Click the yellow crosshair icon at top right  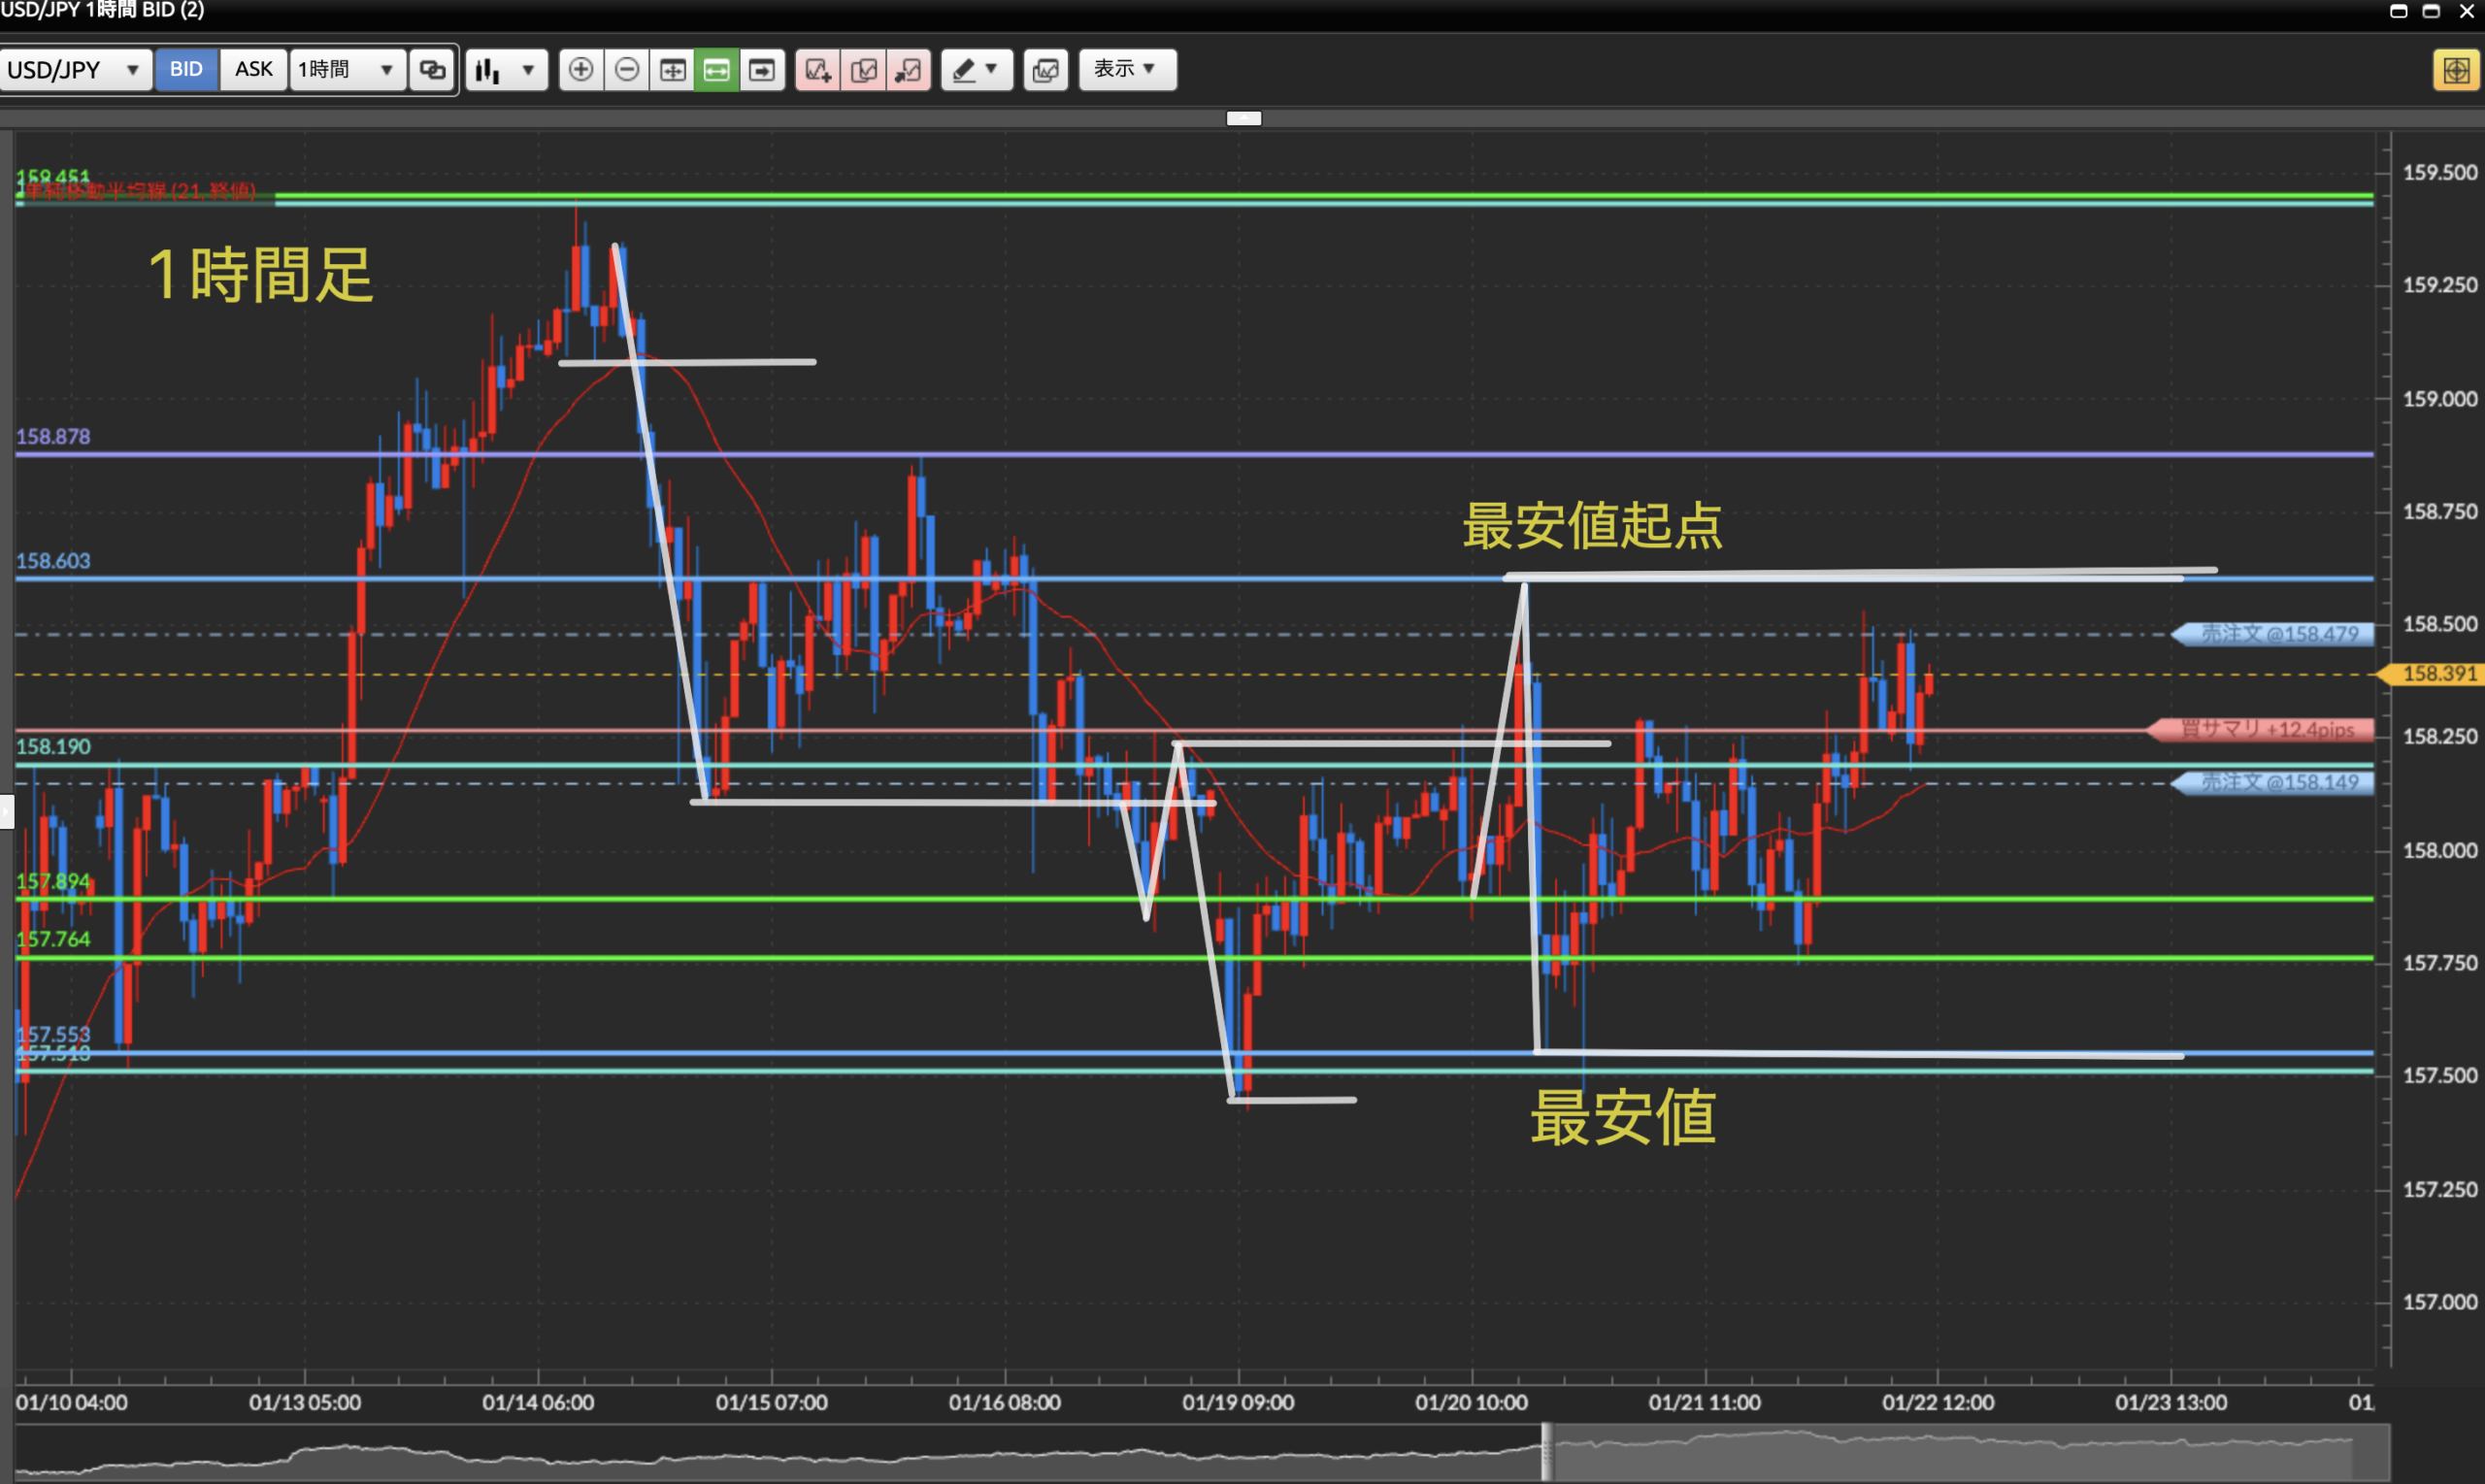coord(2455,70)
